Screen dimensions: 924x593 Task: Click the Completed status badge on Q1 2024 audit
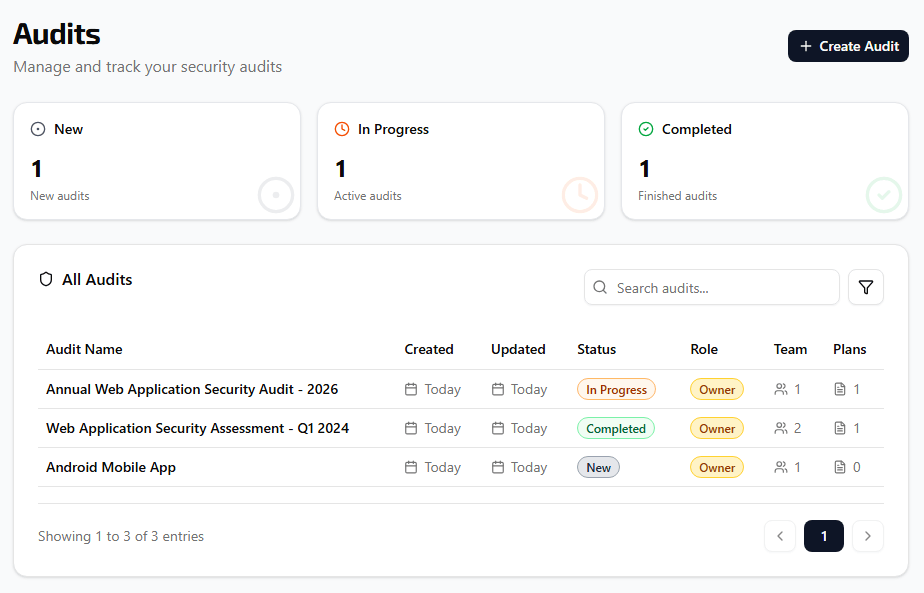[x=616, y=428]
